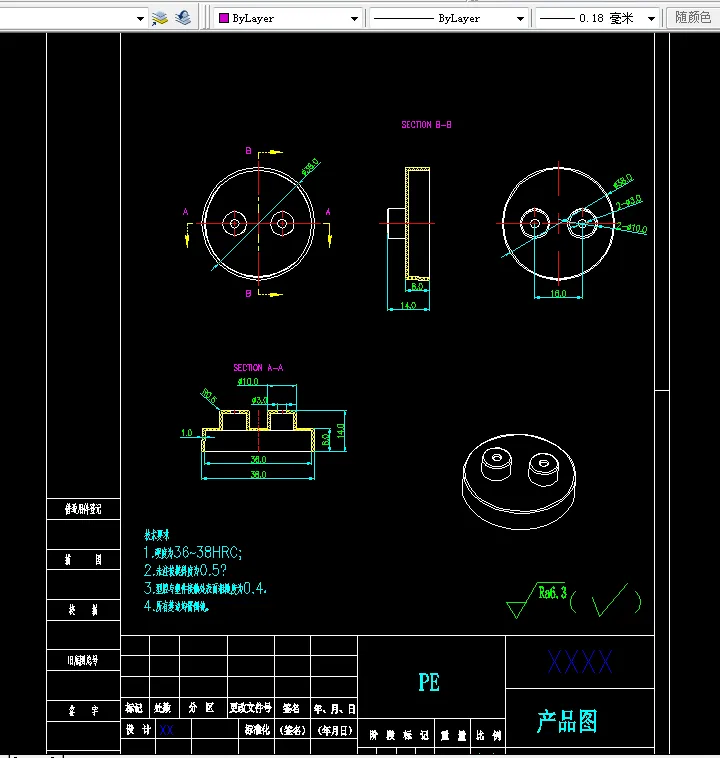The height and width of the screenshot is (758, 720).
Task: Select the 1.0 wall thickness dimension
Action: pyautogui.click(x=187, y=433)
